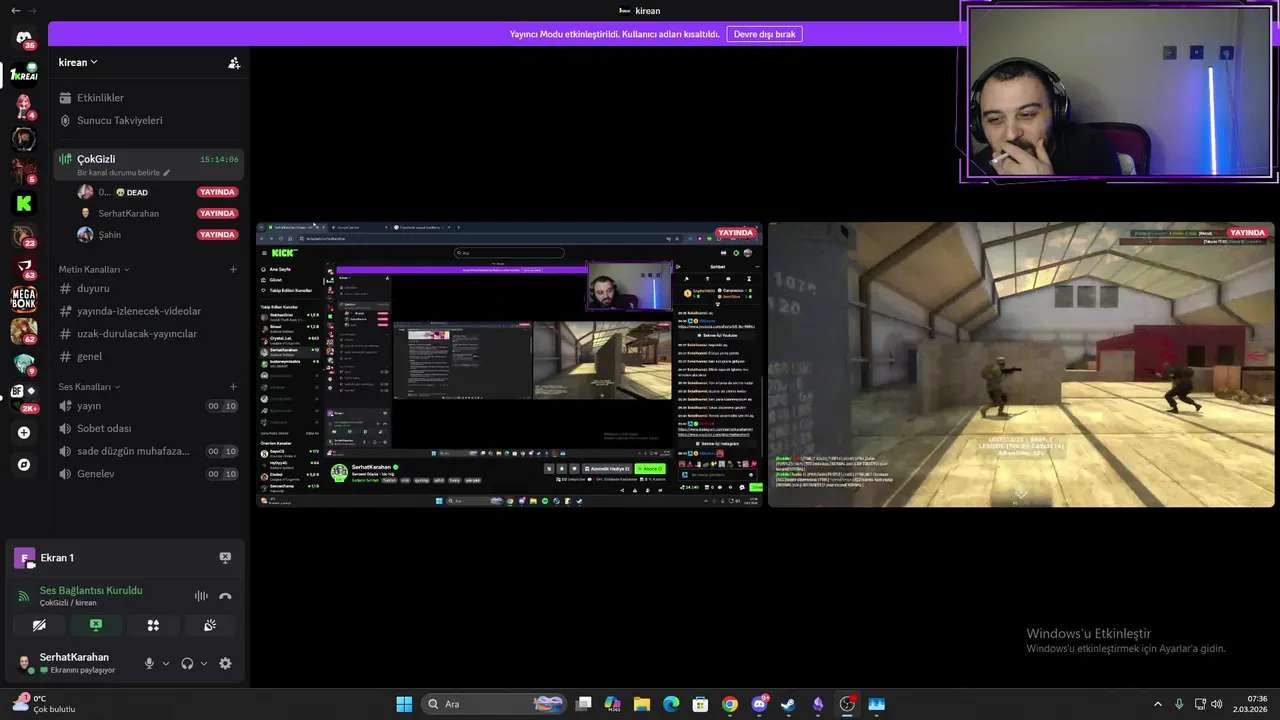Click the Add a Server plus icon
Viewport: 1280px width, 720px height.
pyautogui.click(x=24, y=433)
